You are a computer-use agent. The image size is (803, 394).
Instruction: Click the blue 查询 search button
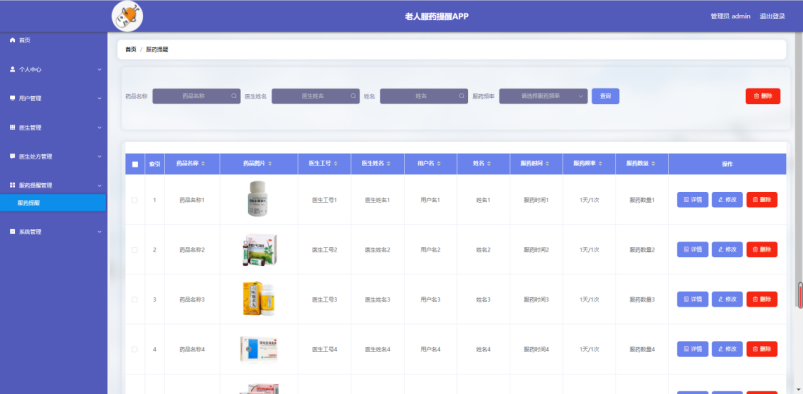(605, 96)
